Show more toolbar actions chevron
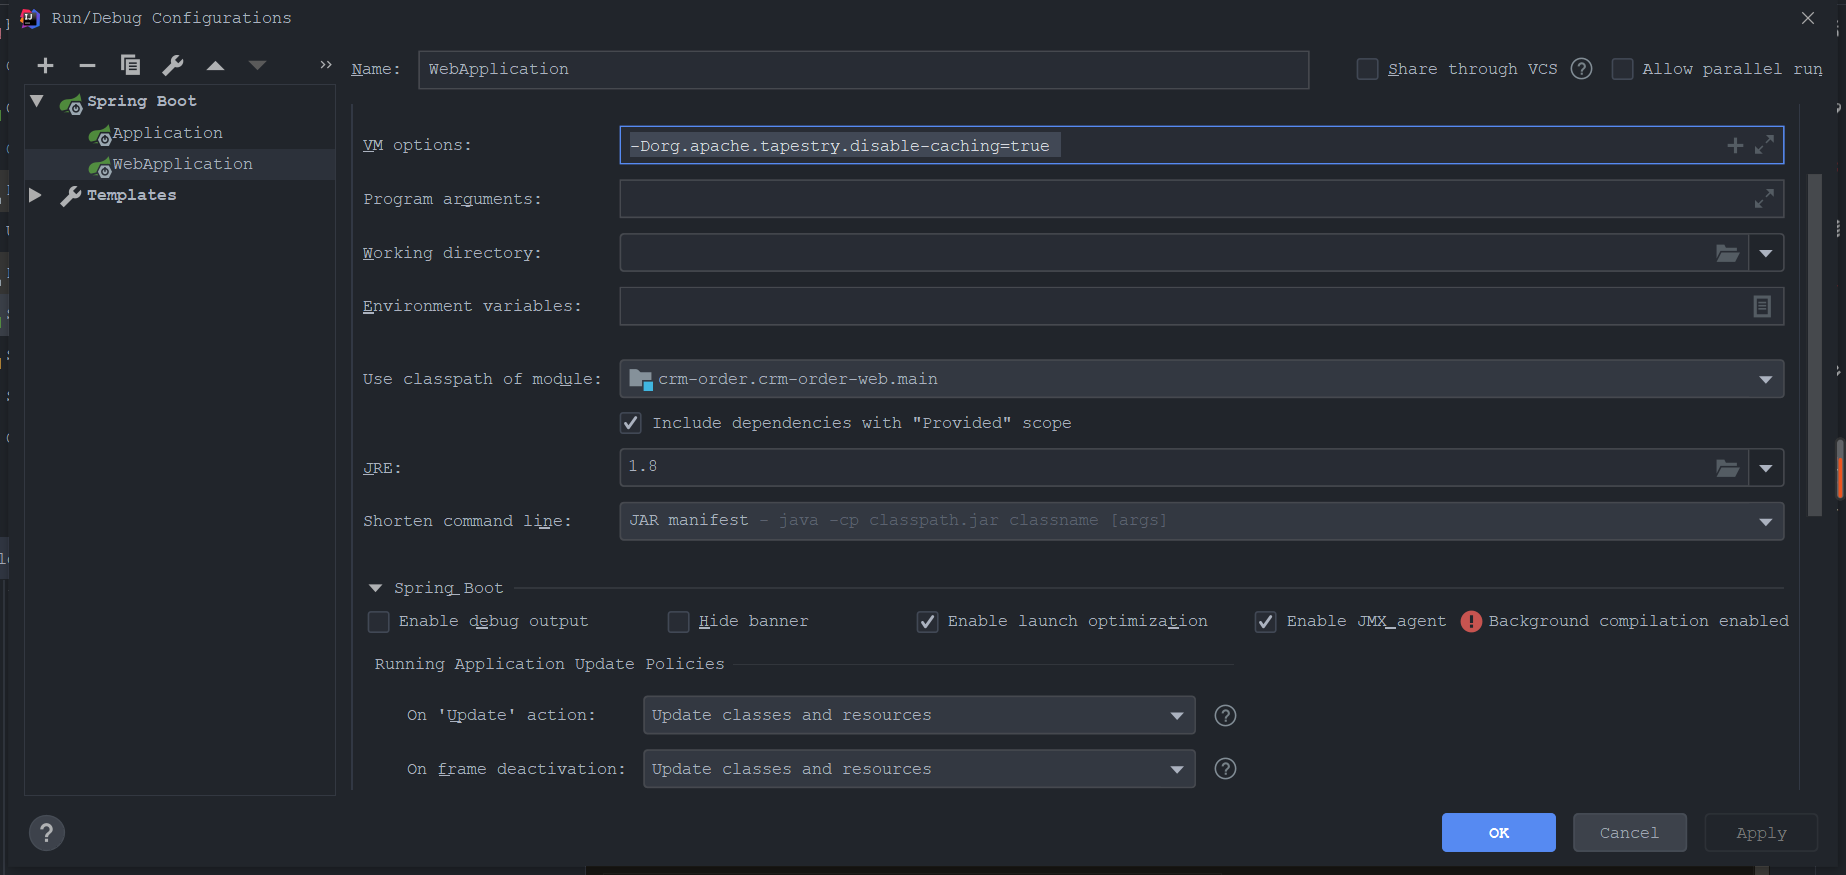 click(325, 65)
